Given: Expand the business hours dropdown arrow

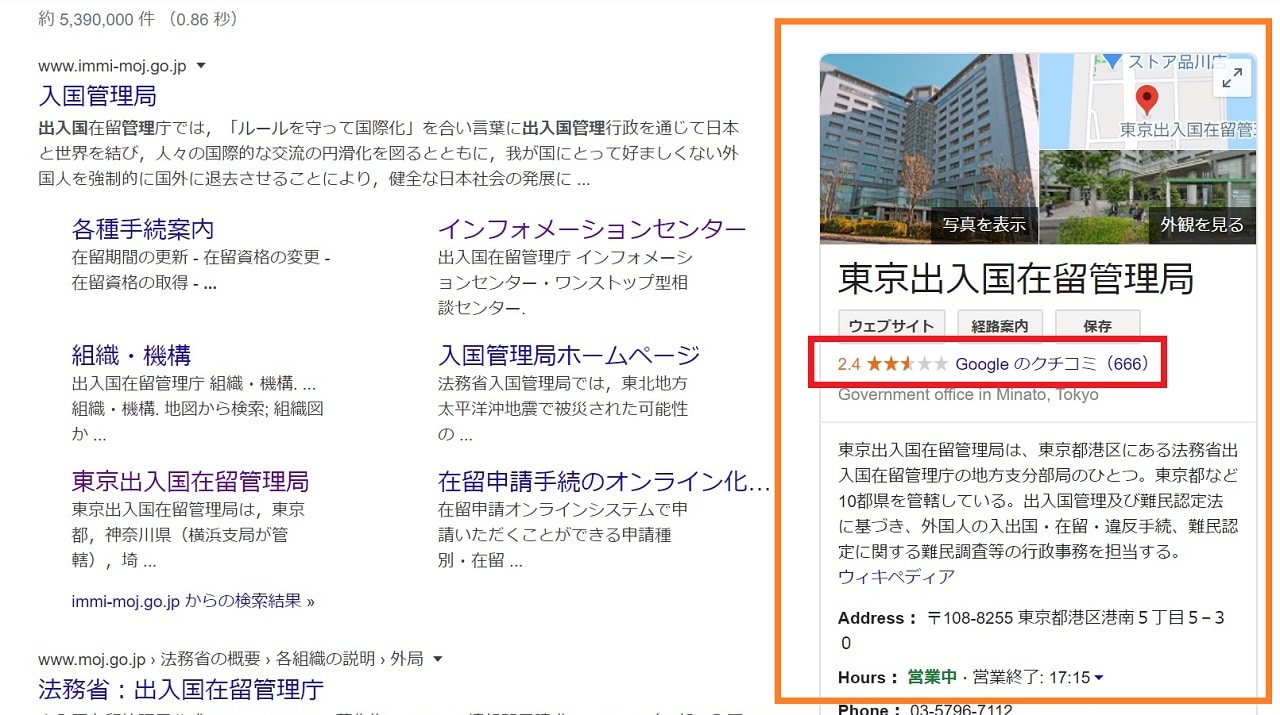Looking at the screenshot, I should tap(1099, 678).
